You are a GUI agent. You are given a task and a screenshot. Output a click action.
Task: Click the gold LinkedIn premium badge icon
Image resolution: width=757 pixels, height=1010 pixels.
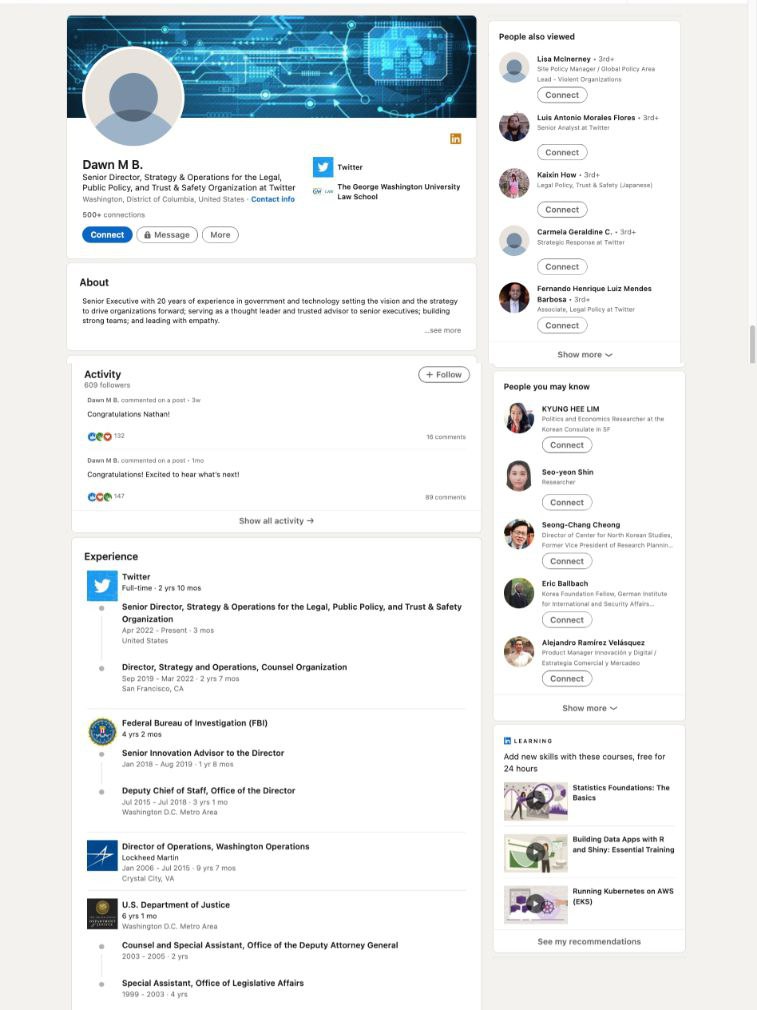[x=455, y=138]
